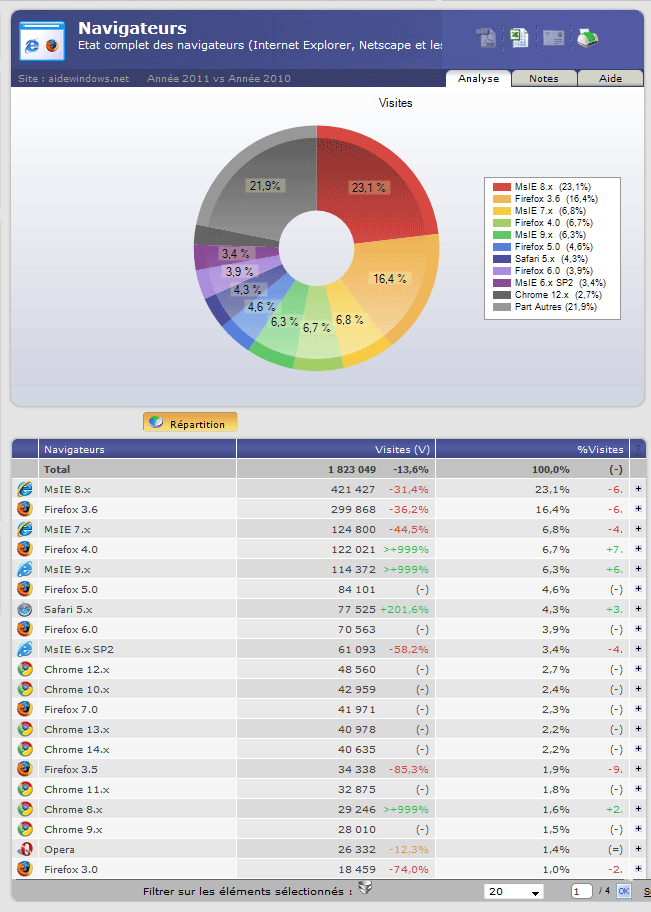The width and height of the screenshot is (651, 912).
Task: Click the Chrome 8.x browser icon
Action: click(x=24, y=809)
